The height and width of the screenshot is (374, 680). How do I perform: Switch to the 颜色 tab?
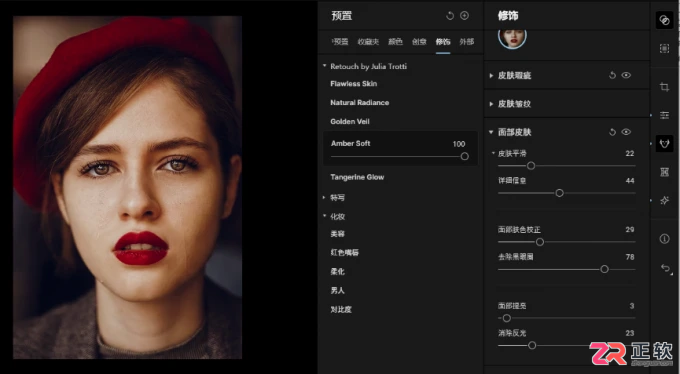click(395, 42)
